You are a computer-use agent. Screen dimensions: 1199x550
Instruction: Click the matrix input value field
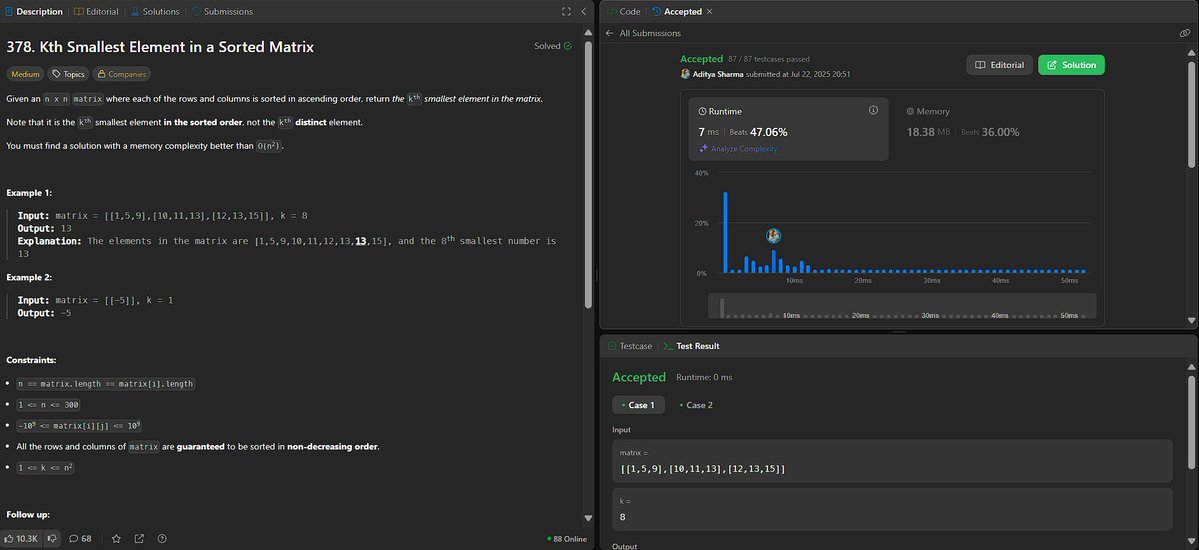(892, 461)
